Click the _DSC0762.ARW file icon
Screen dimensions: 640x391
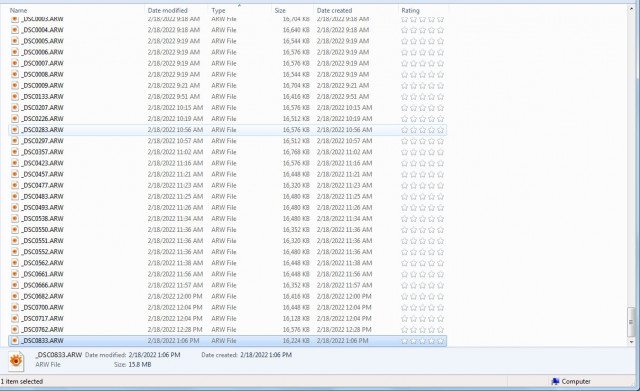(x=15, y=329)
